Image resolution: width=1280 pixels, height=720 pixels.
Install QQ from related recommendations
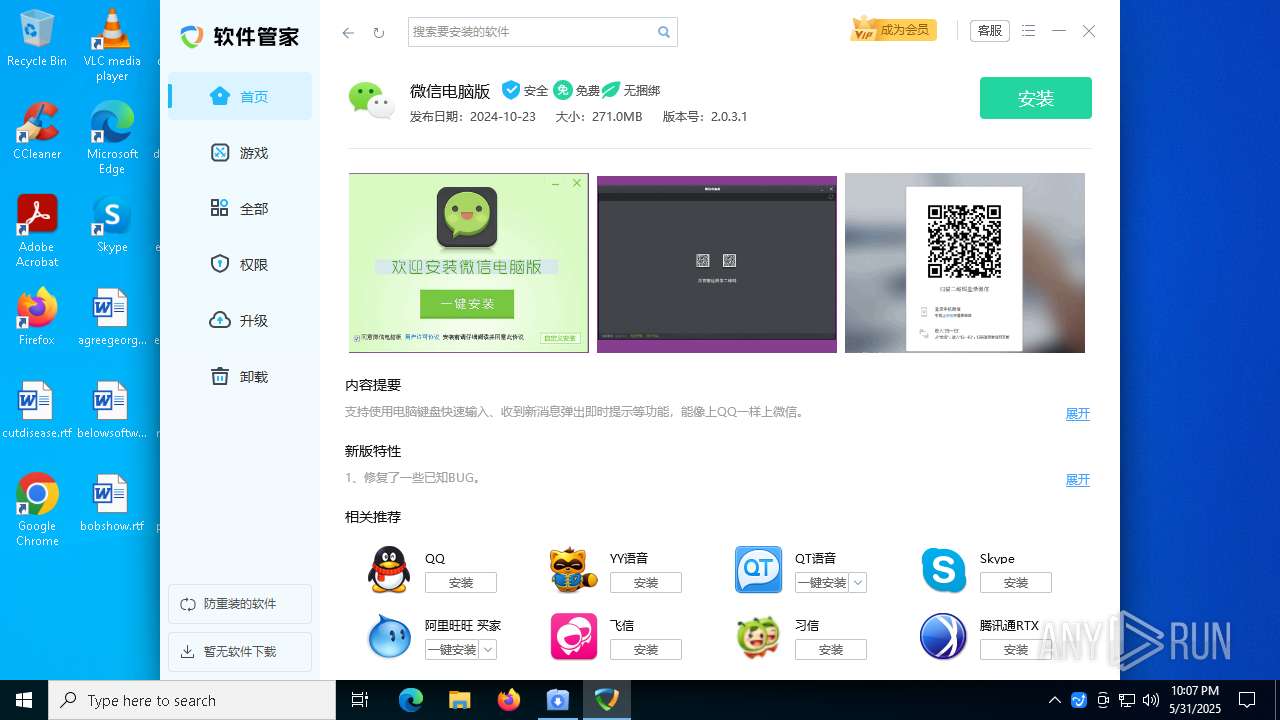461,582
